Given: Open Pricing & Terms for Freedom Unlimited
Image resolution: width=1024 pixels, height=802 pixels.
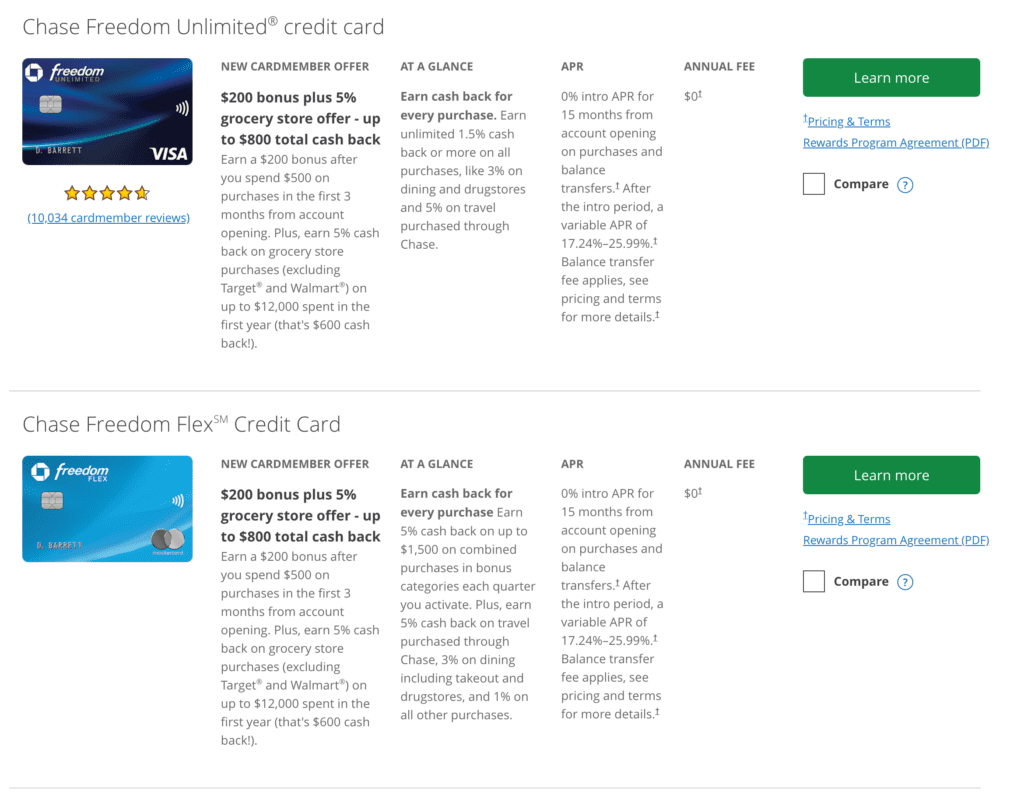Looking at the screenshot, I should (848, 122).
